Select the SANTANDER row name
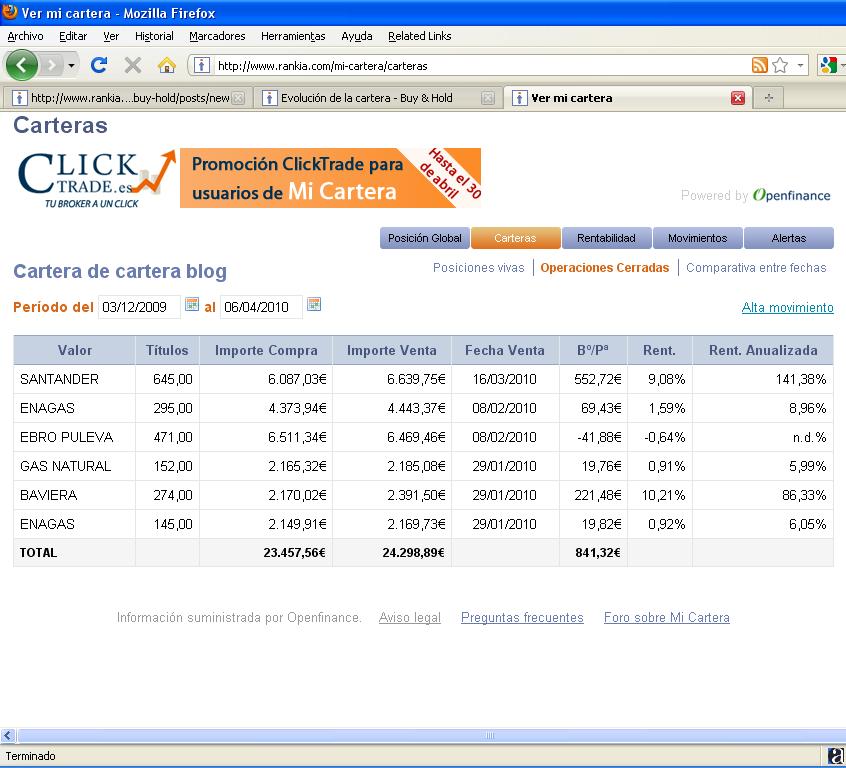 [x=59, y=379]
